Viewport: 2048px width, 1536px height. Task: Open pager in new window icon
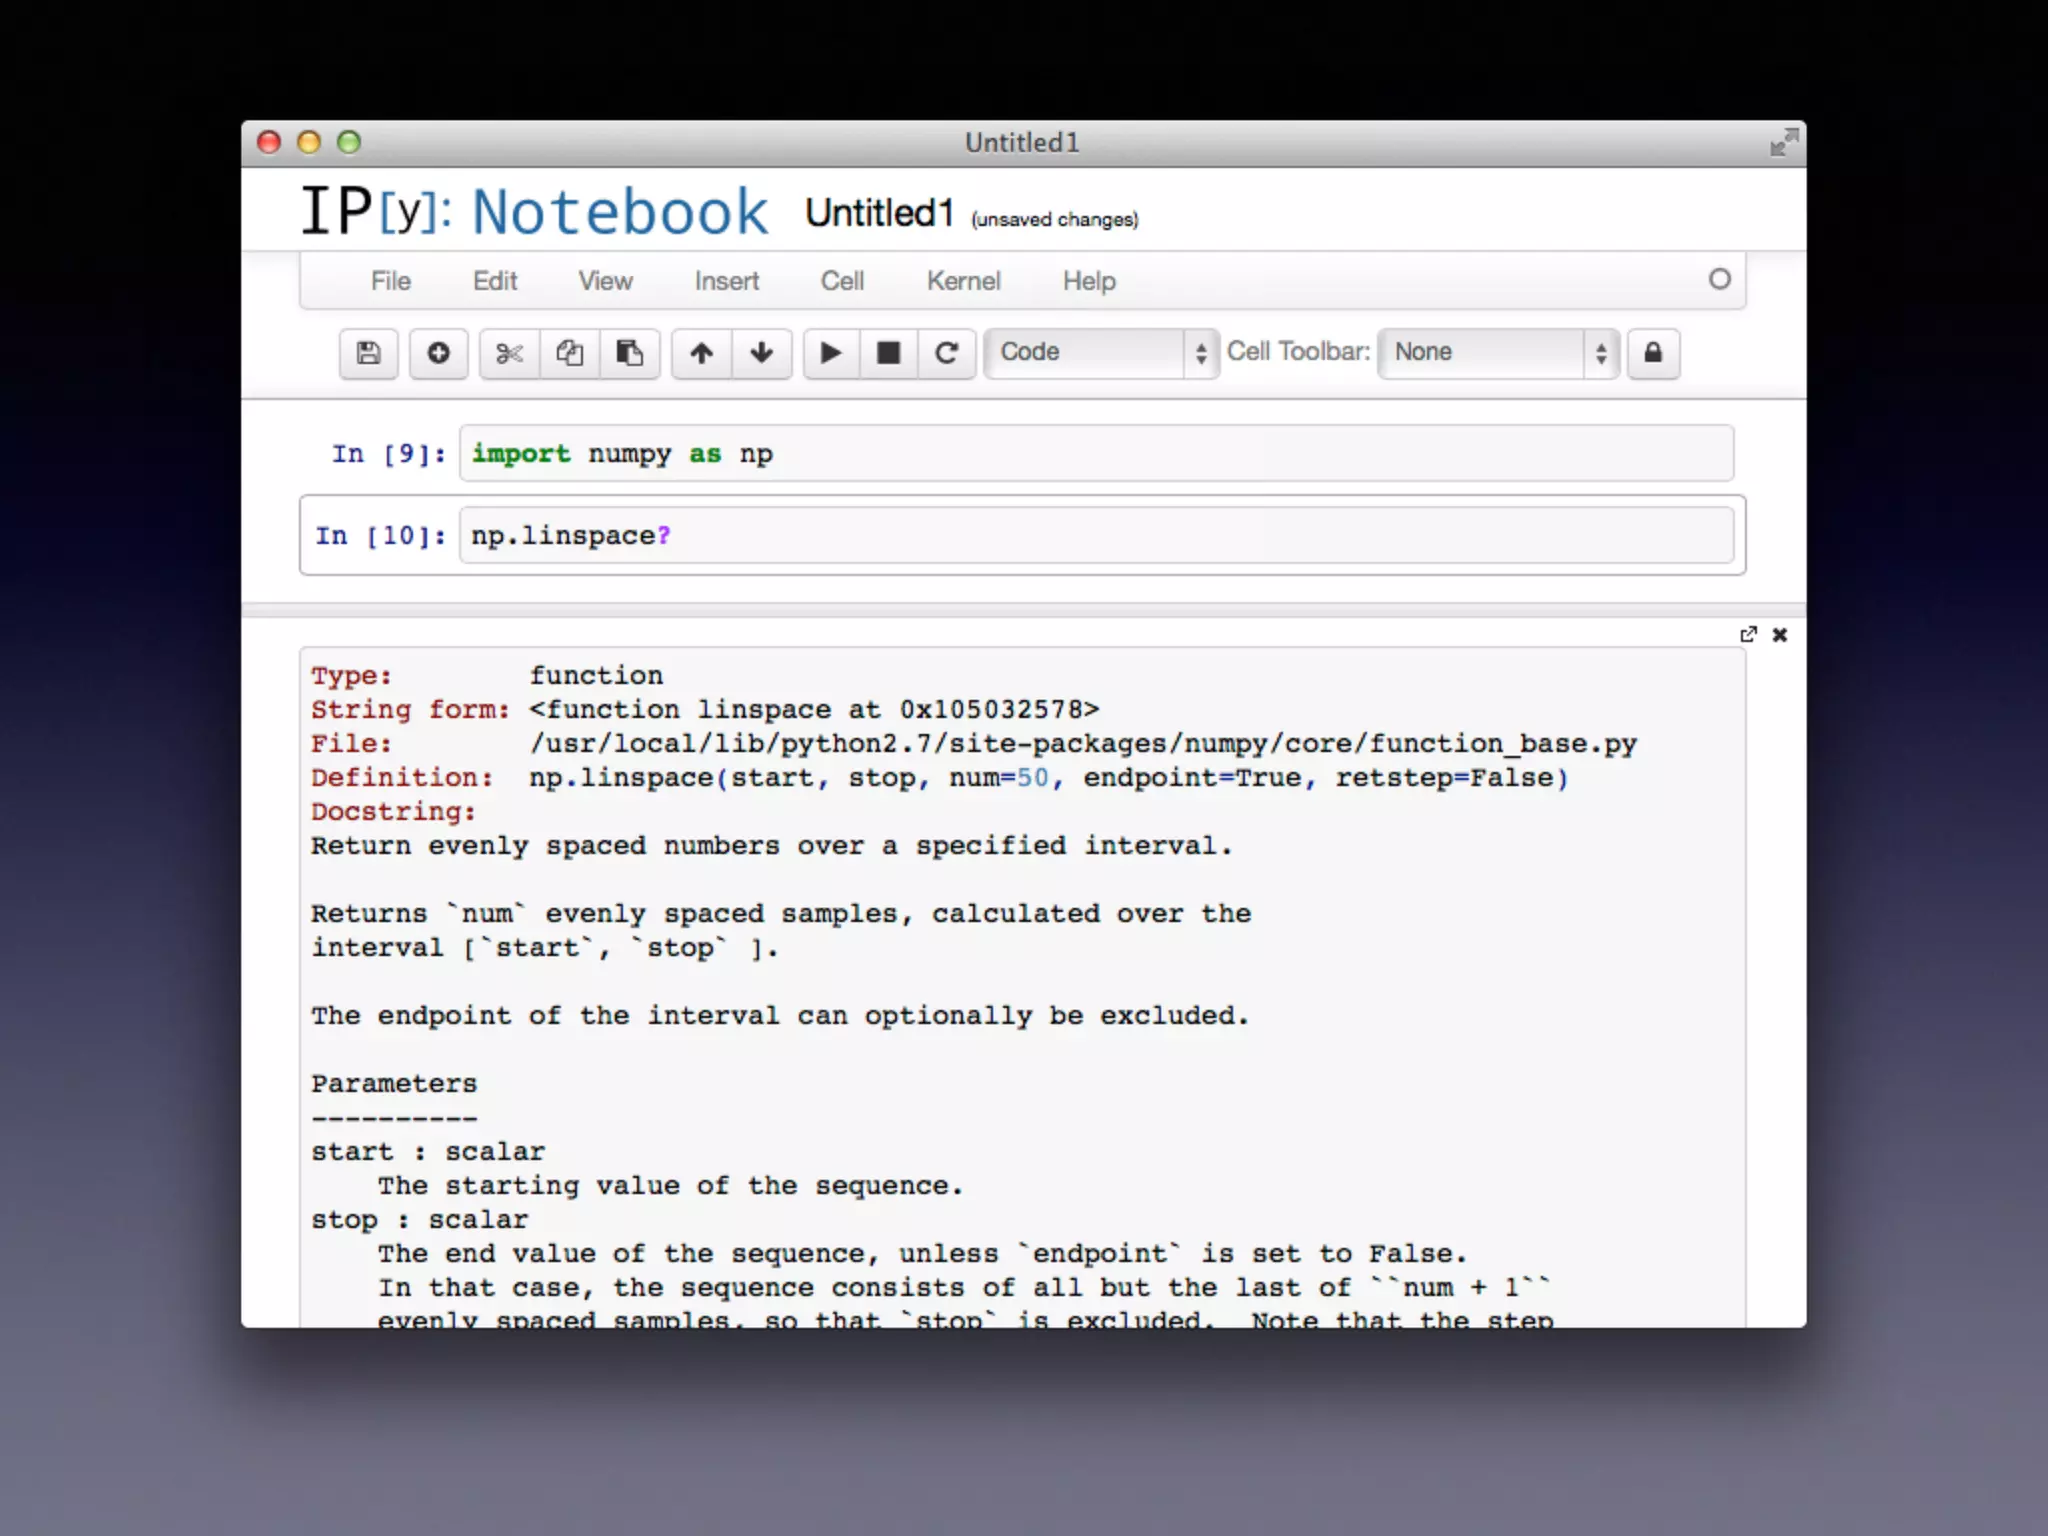coord(1748,635)
